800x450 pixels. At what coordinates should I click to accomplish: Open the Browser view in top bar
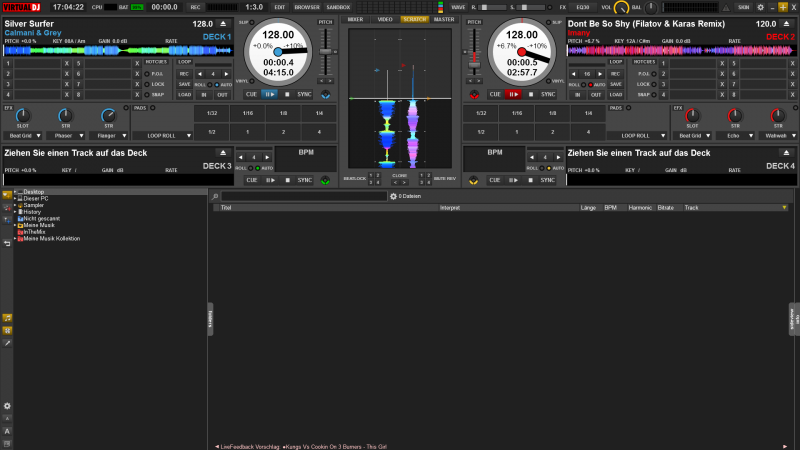pyautogui.click(x=307, y=8)
